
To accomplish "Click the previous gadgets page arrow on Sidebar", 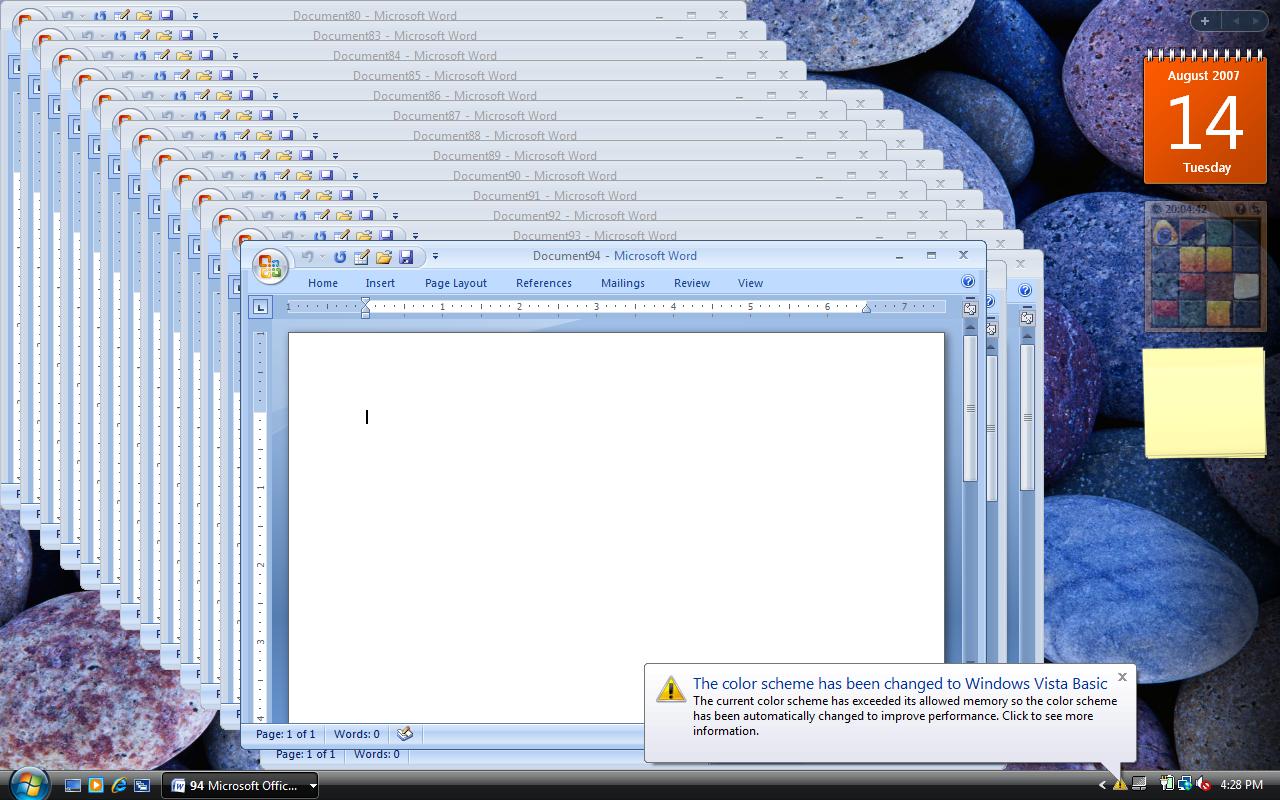I will point(1234,20).
